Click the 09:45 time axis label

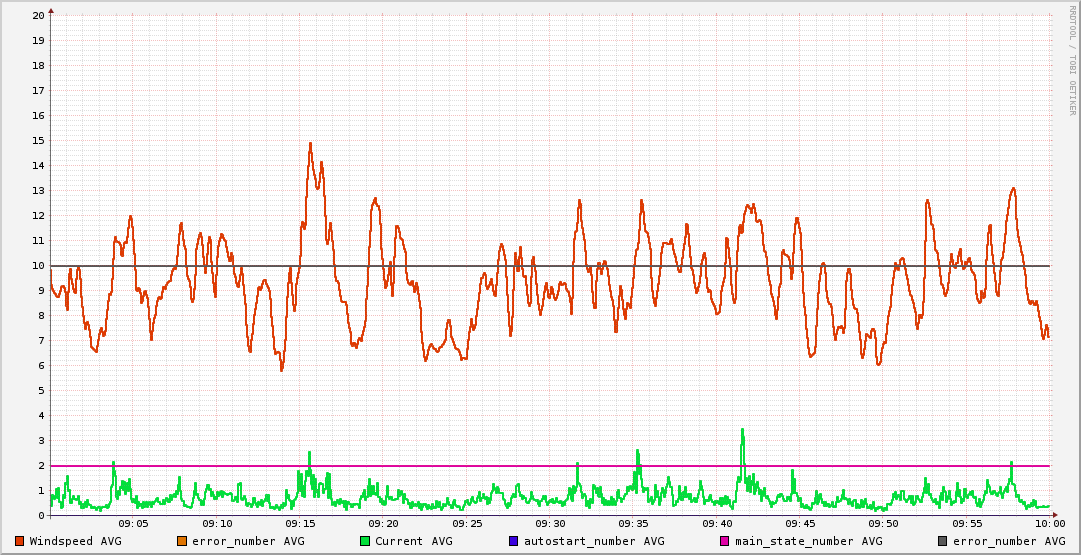click(800, 523)
